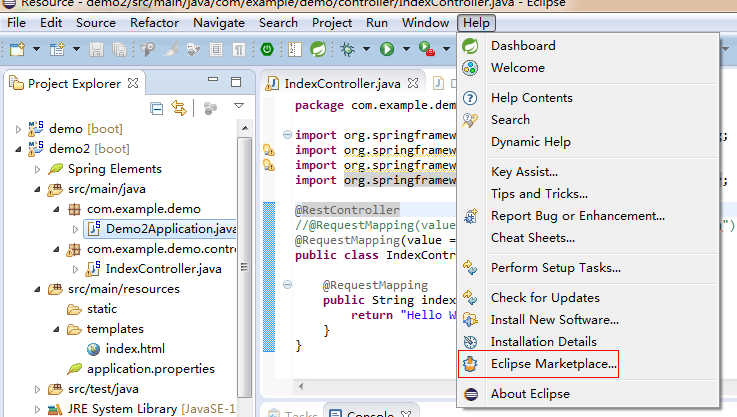Click the New wizard toolbar icon
The height and width of the screenshot is (417, 737).
(x=17, y=49)
